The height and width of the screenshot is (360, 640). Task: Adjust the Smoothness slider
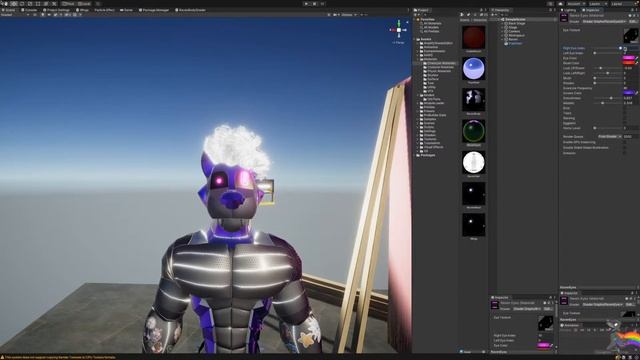pos(608,98)
